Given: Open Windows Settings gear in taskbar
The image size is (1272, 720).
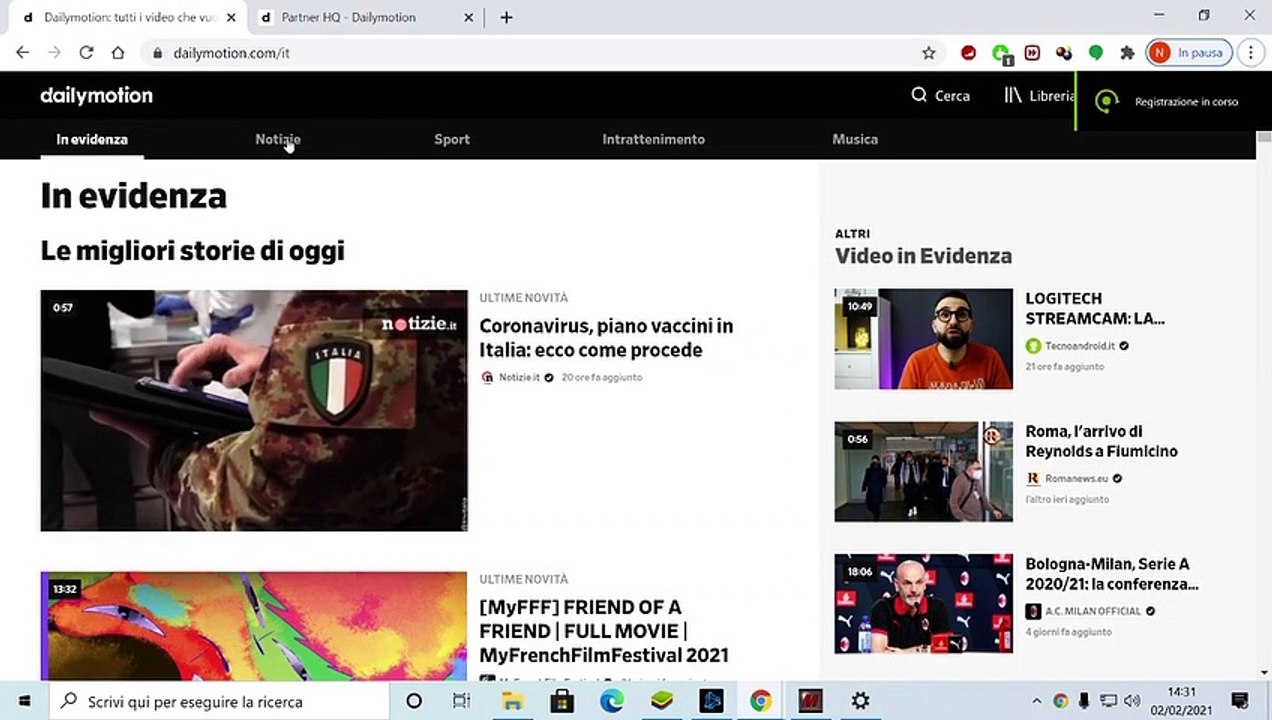Looking at the screenshot, I should point(860,701).
